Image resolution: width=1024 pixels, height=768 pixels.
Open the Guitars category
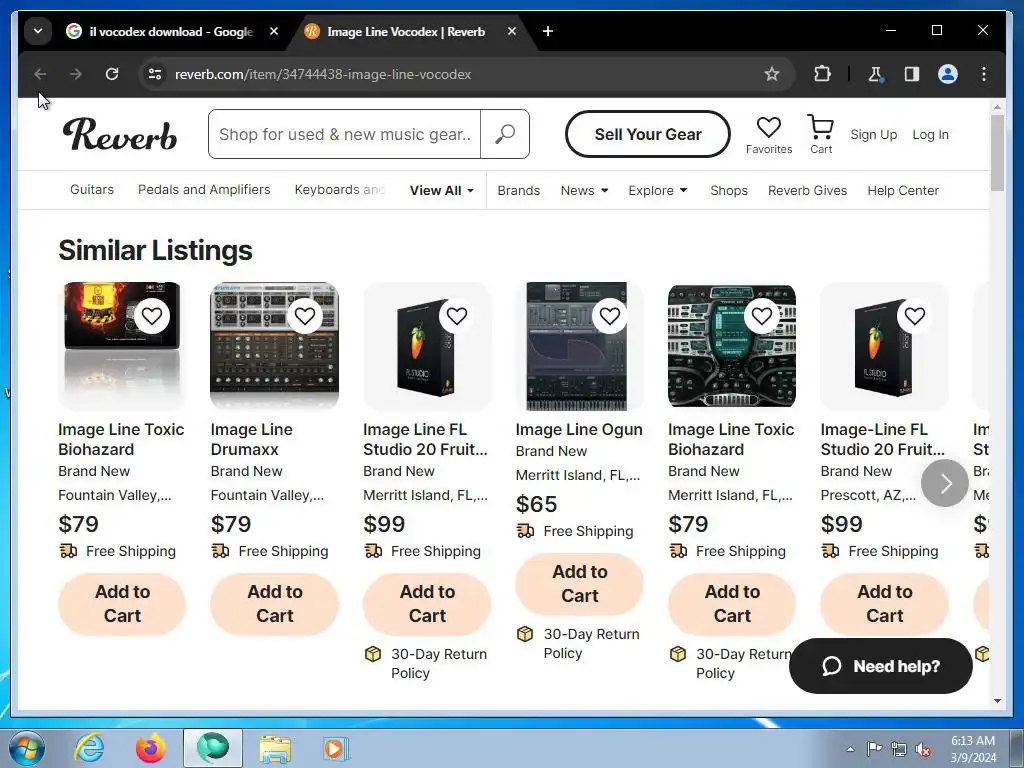91,189
